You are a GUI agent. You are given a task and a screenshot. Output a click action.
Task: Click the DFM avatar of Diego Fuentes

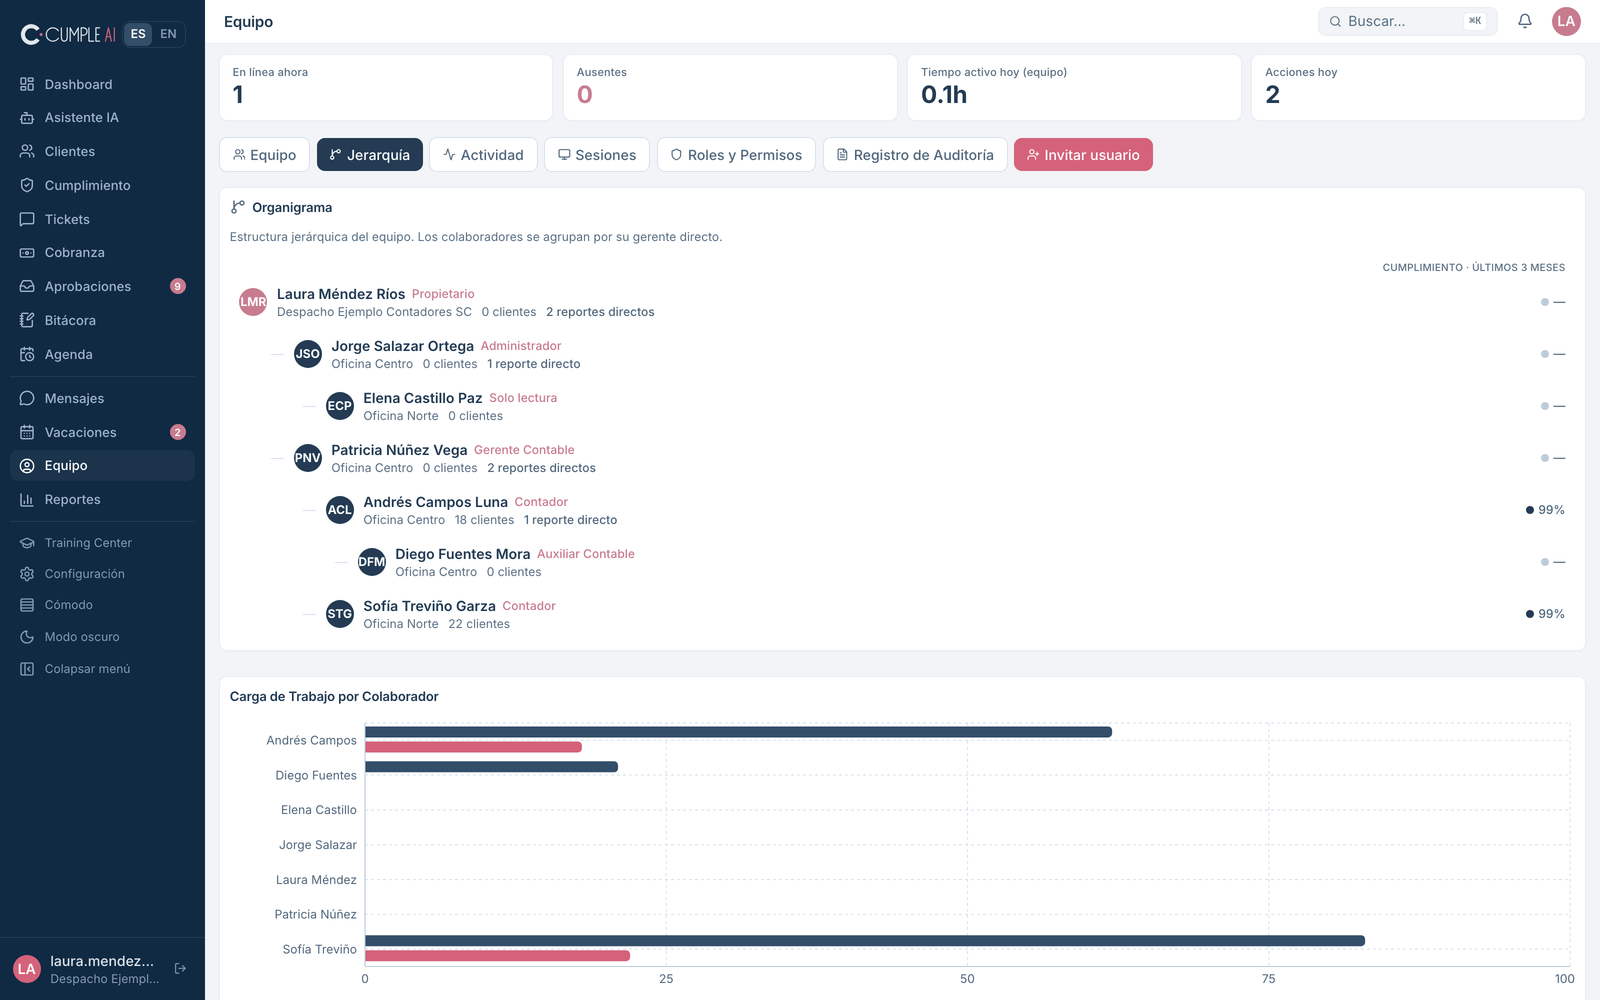click(x=372, y=562)
